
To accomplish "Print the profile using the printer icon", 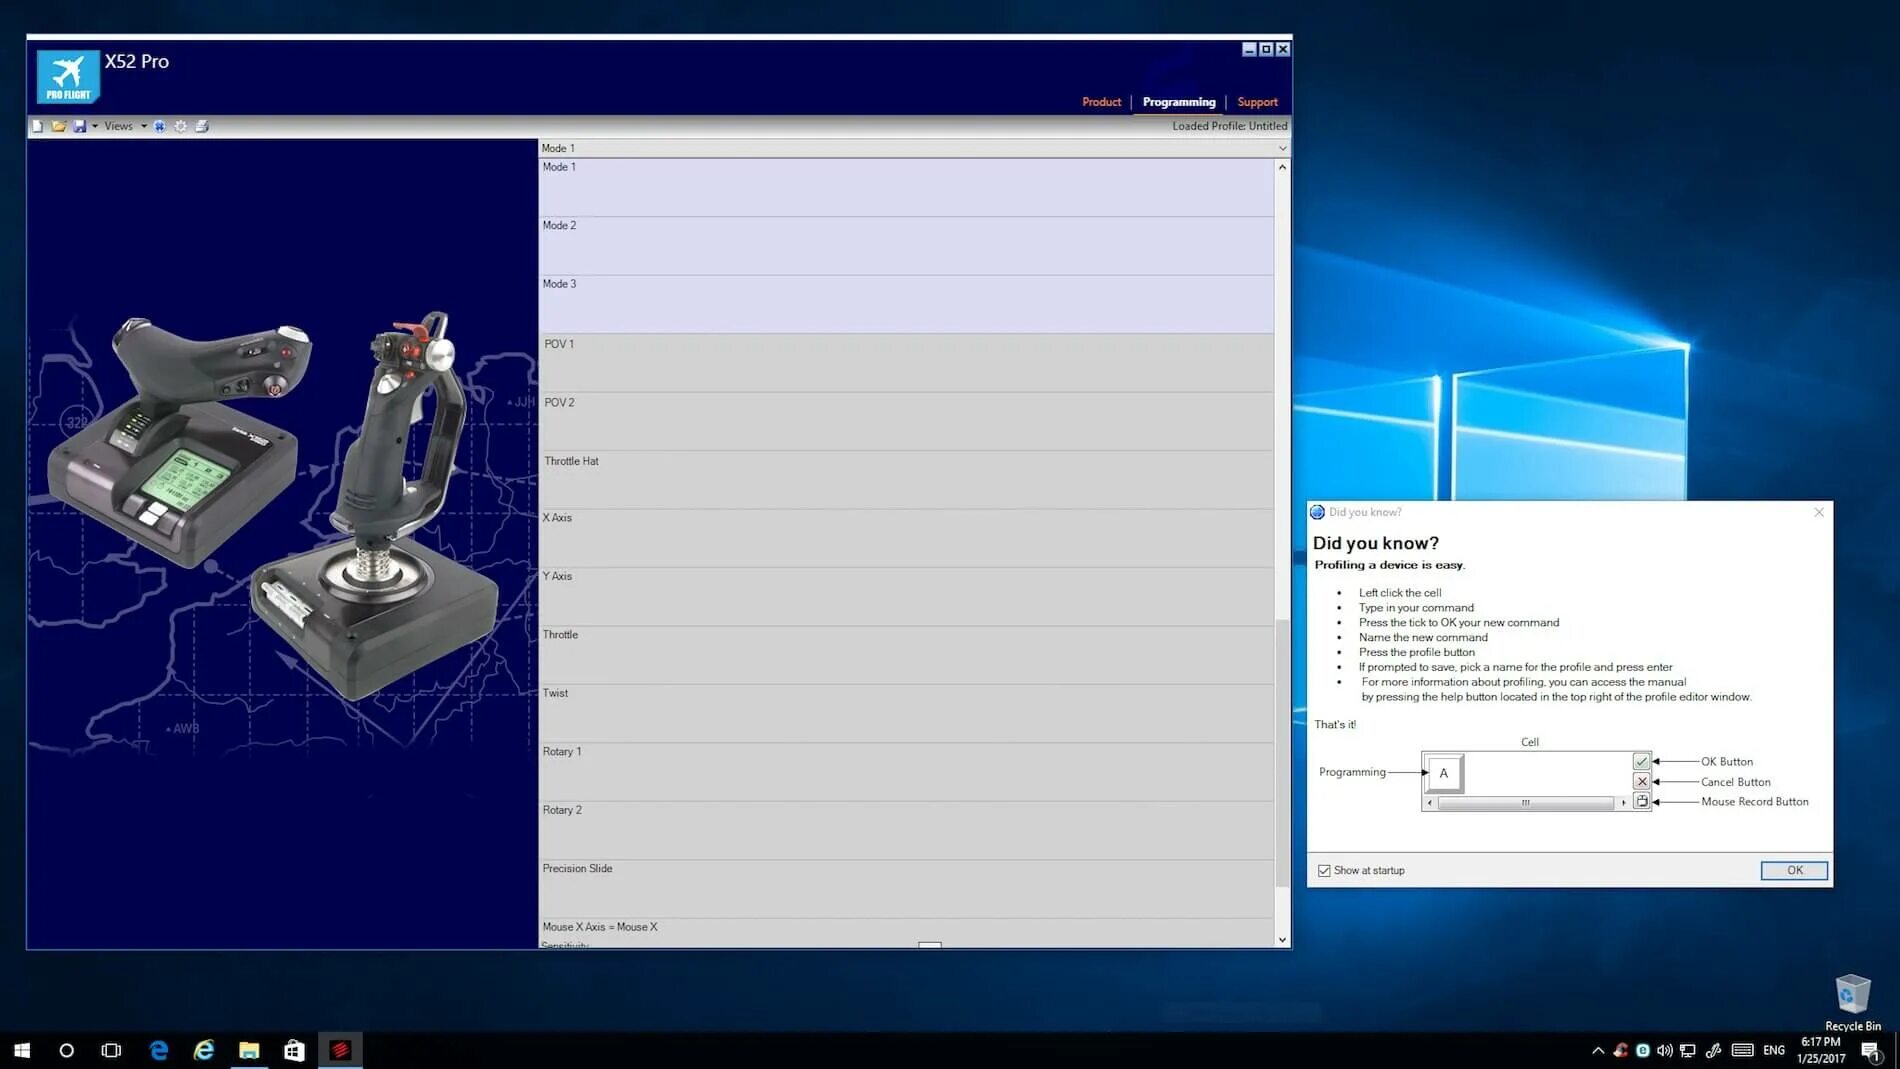I will tap(202, 126).
